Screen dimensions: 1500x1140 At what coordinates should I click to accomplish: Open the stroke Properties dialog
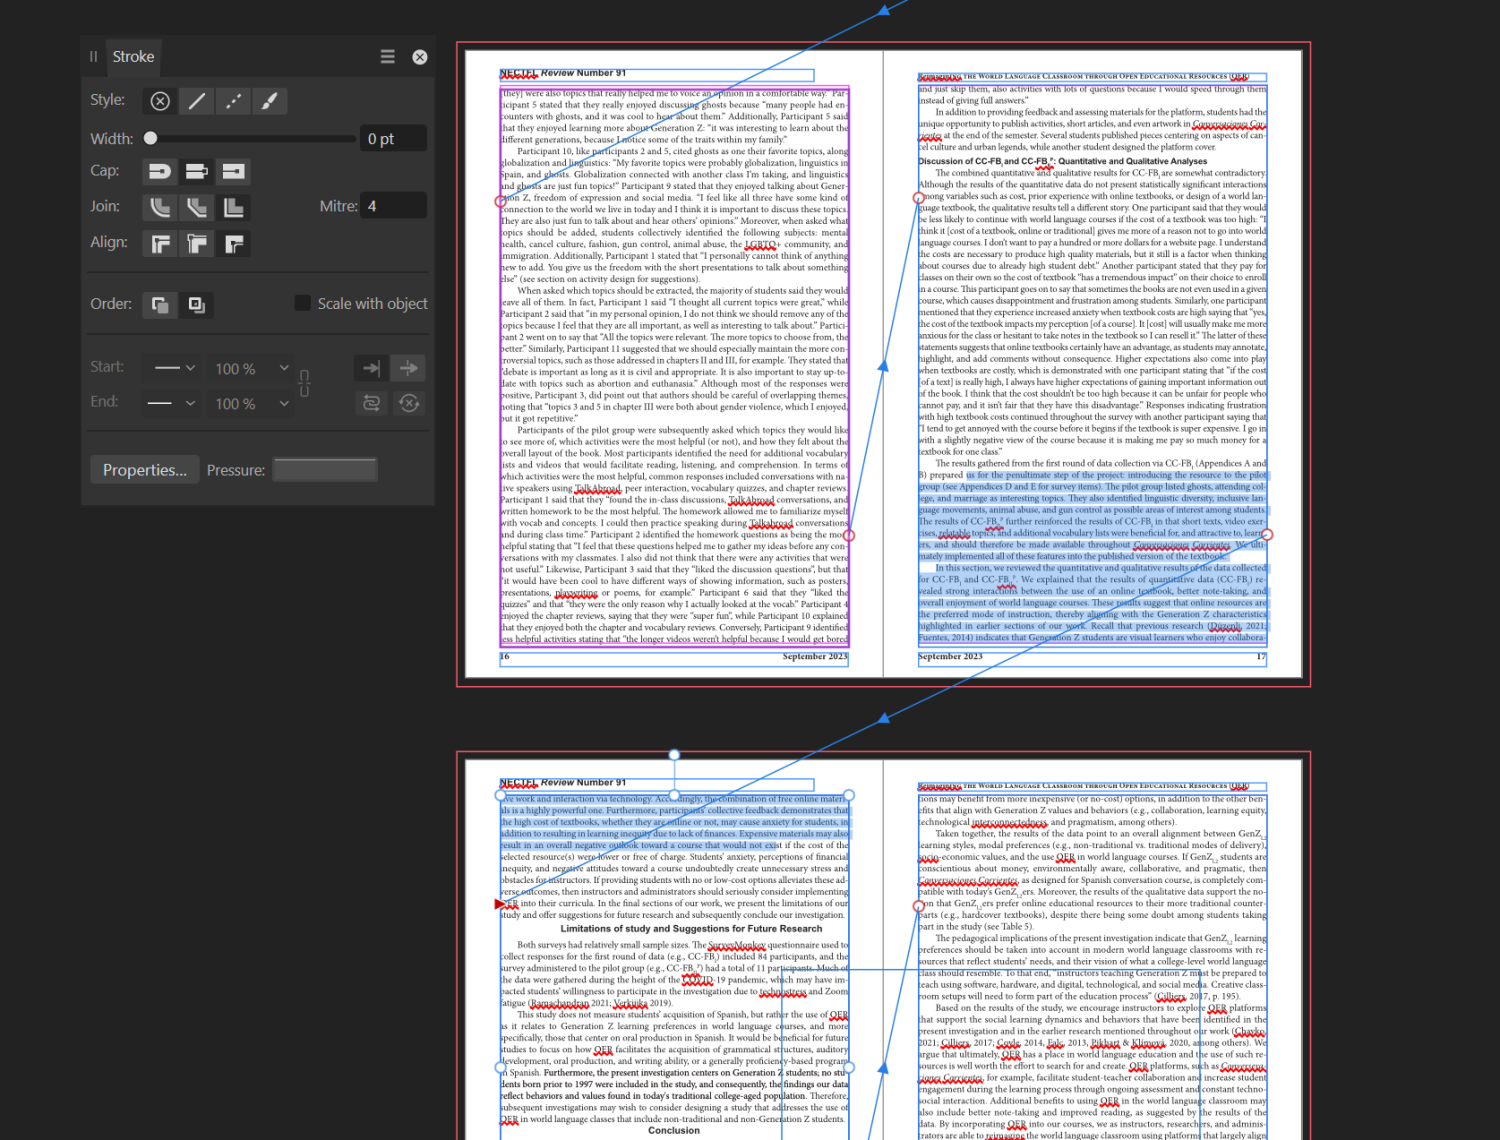145,470
